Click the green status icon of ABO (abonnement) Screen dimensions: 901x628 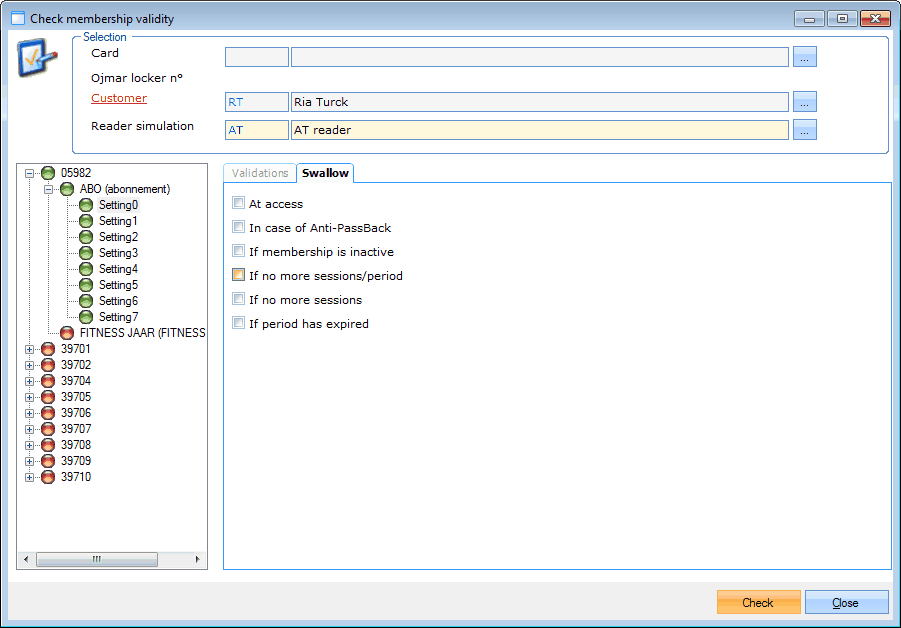tap(67, 189)
